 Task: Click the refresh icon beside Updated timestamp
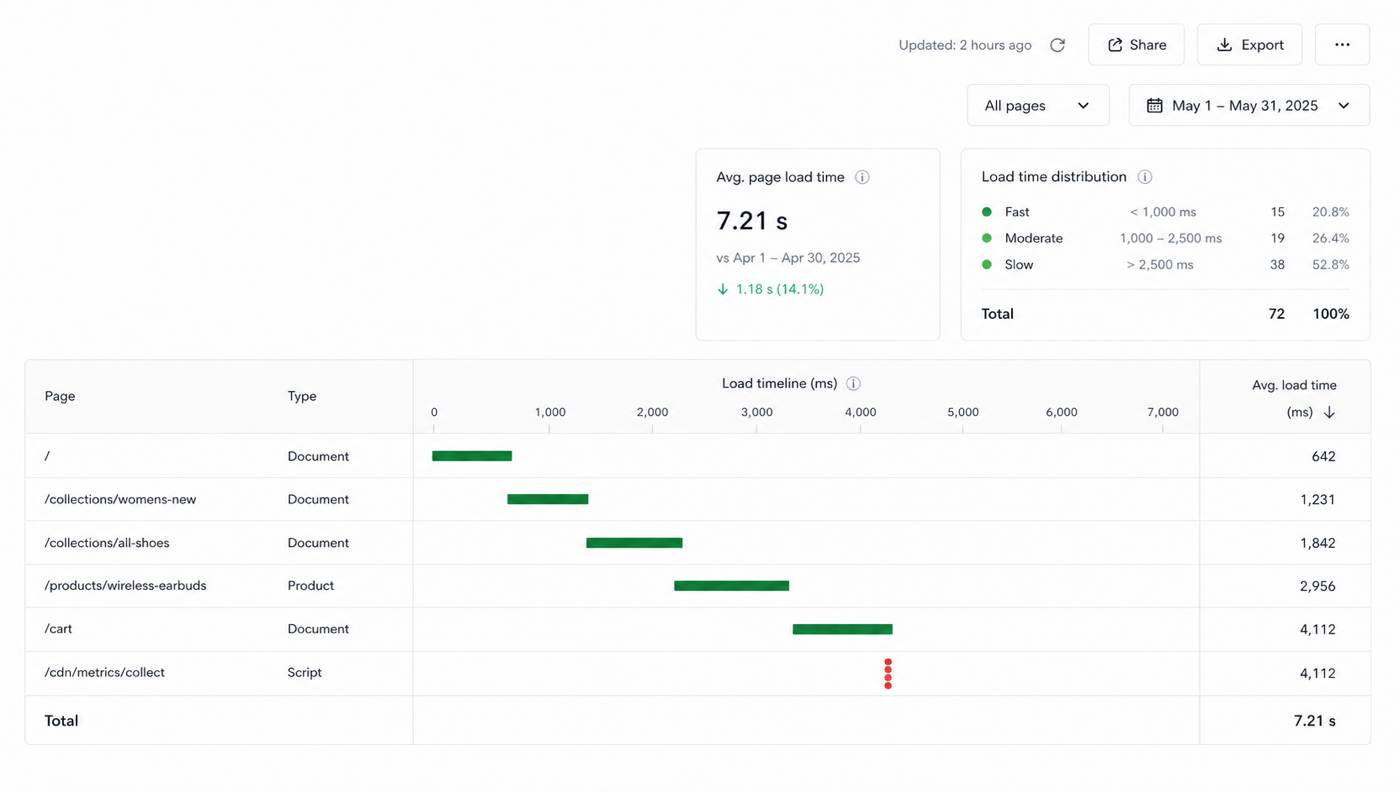click(x=1057, y=45)
